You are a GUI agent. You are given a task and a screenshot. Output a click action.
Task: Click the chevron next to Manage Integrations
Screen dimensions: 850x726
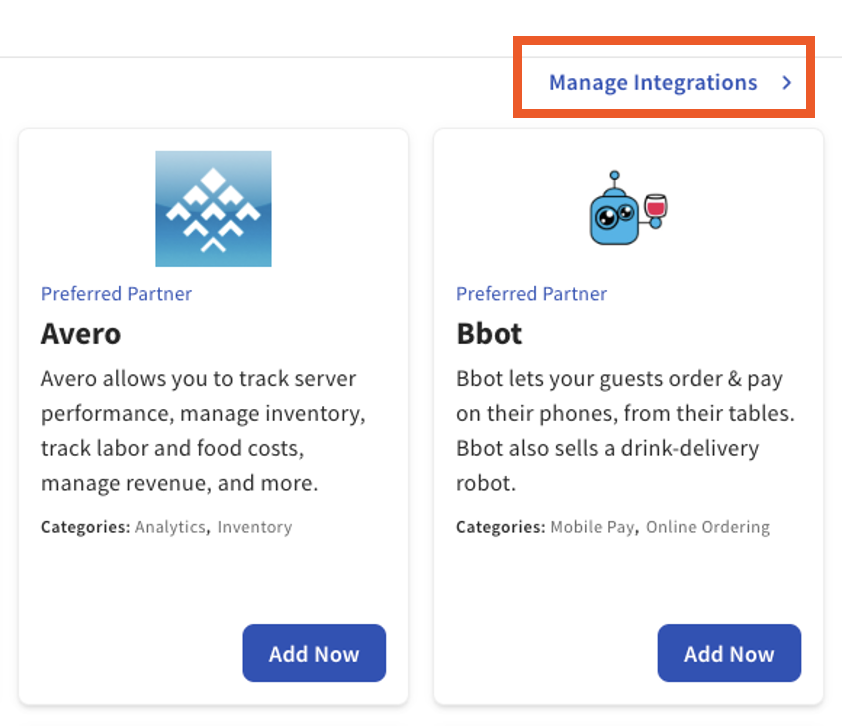[x=786, y=83]
